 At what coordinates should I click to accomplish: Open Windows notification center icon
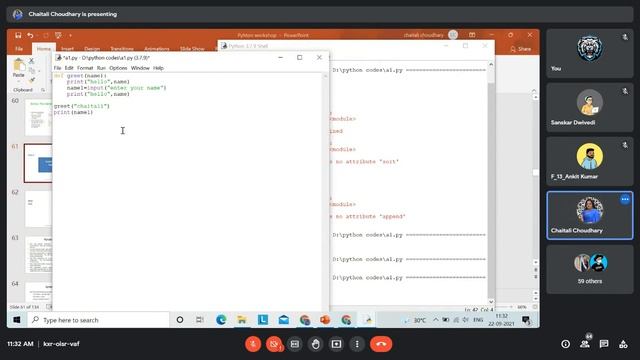pyautogui.click(x=526, y=320)
